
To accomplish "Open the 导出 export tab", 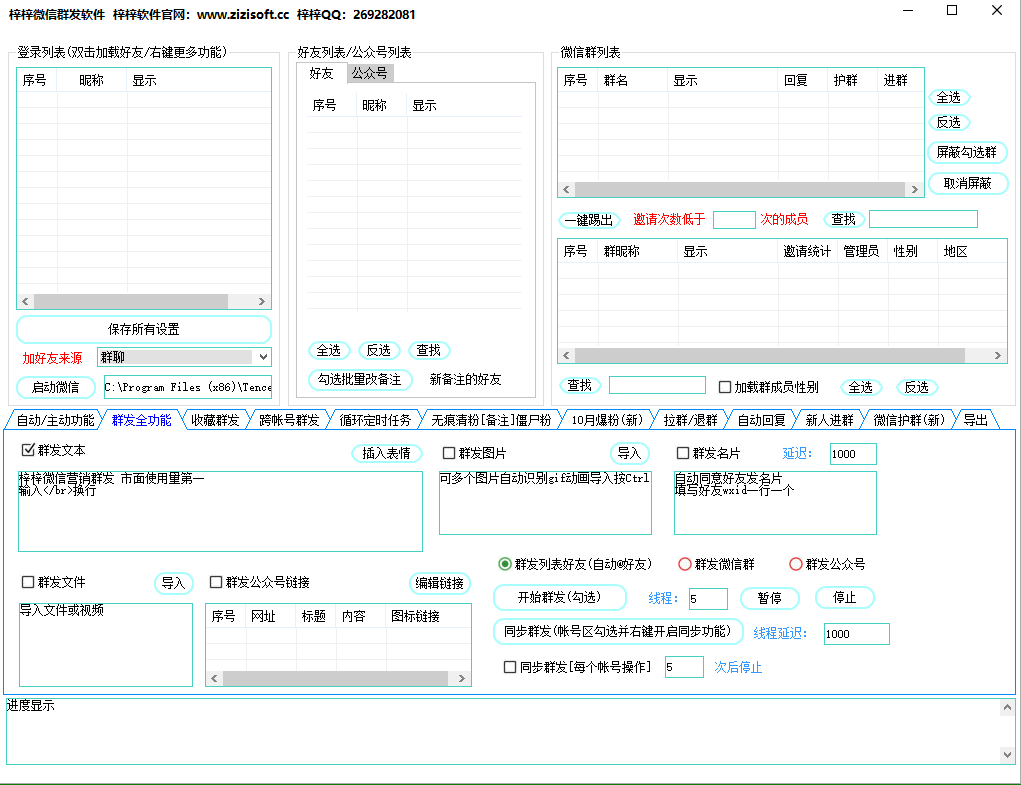I will click(x=975, y=420).
